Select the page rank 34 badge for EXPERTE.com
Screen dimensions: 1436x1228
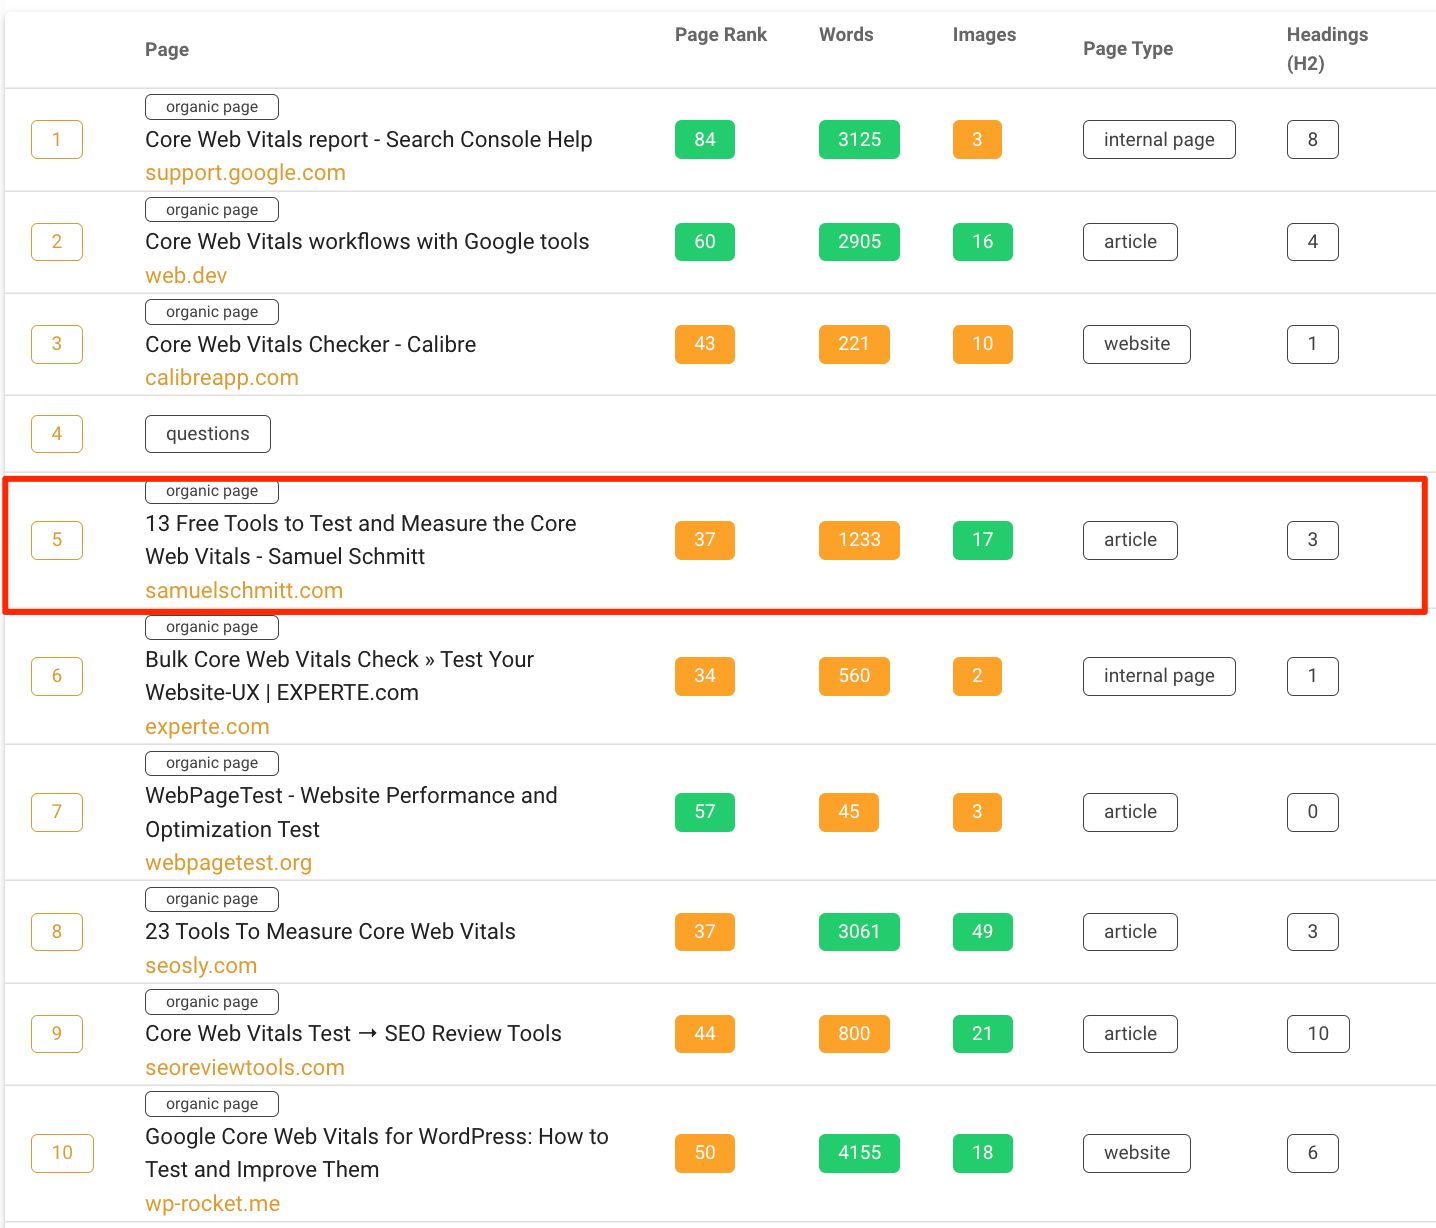[705, 676]
